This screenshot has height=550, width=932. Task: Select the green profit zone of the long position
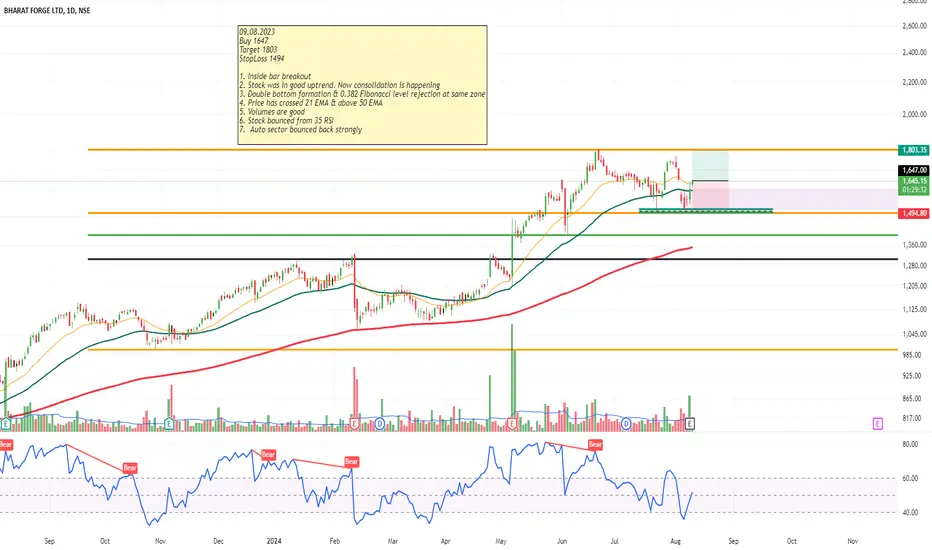(710, 166)
